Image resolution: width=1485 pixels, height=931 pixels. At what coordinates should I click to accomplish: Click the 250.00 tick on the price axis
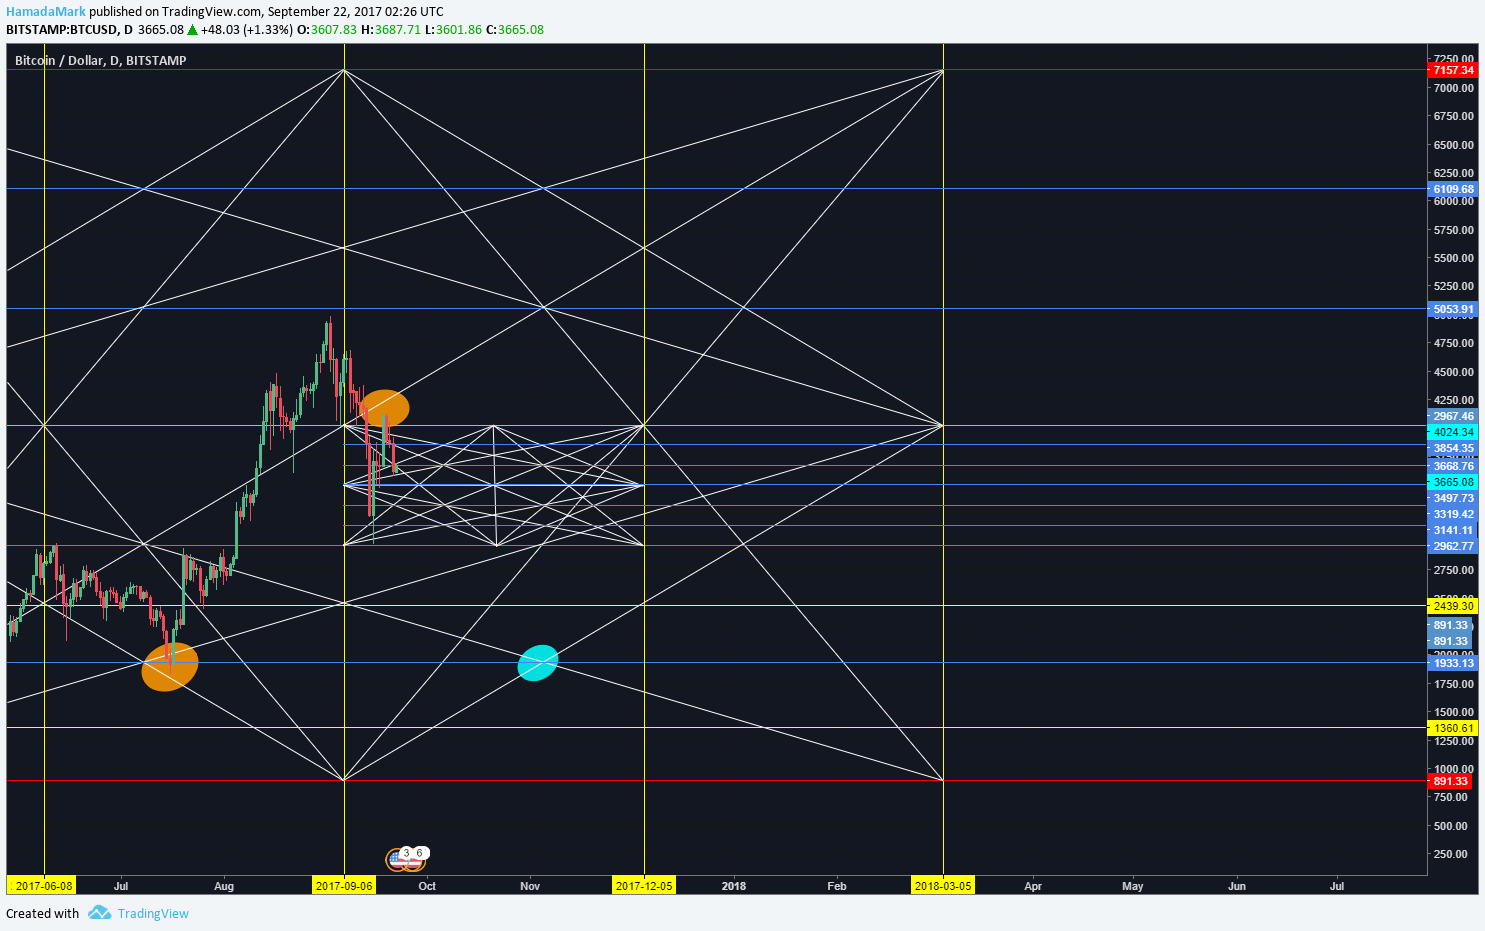(x=1451, y=854)
